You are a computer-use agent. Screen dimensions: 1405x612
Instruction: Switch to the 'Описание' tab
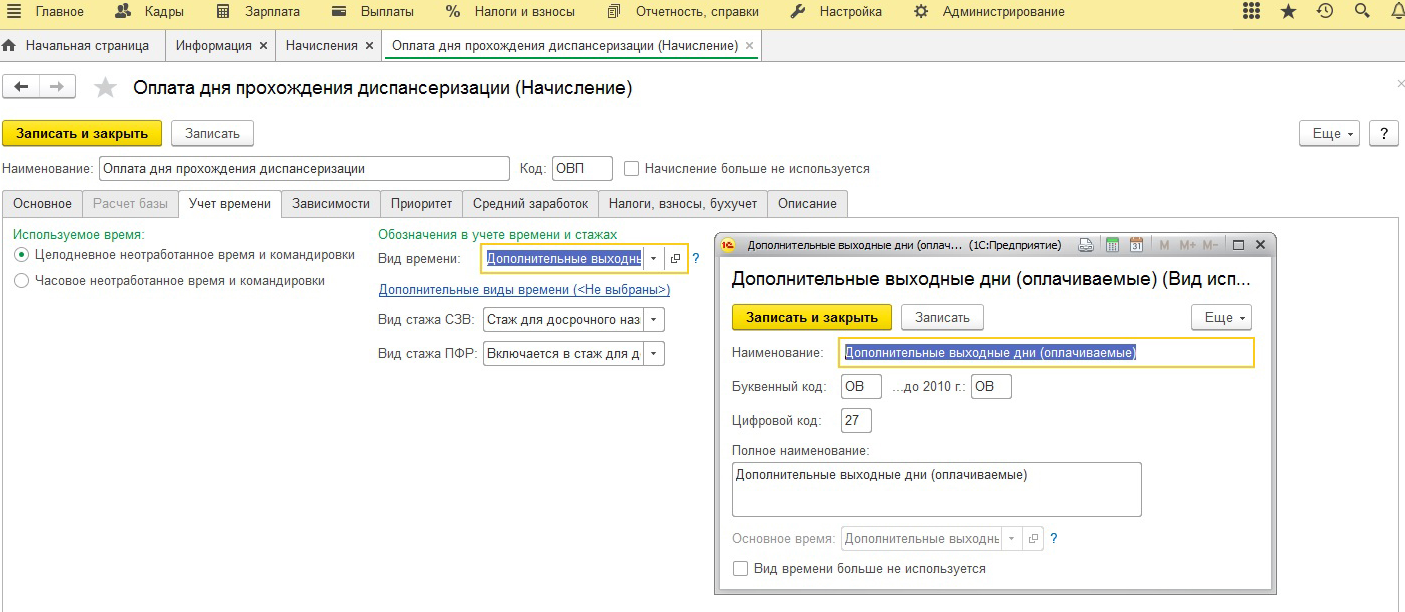coord(807,203)
